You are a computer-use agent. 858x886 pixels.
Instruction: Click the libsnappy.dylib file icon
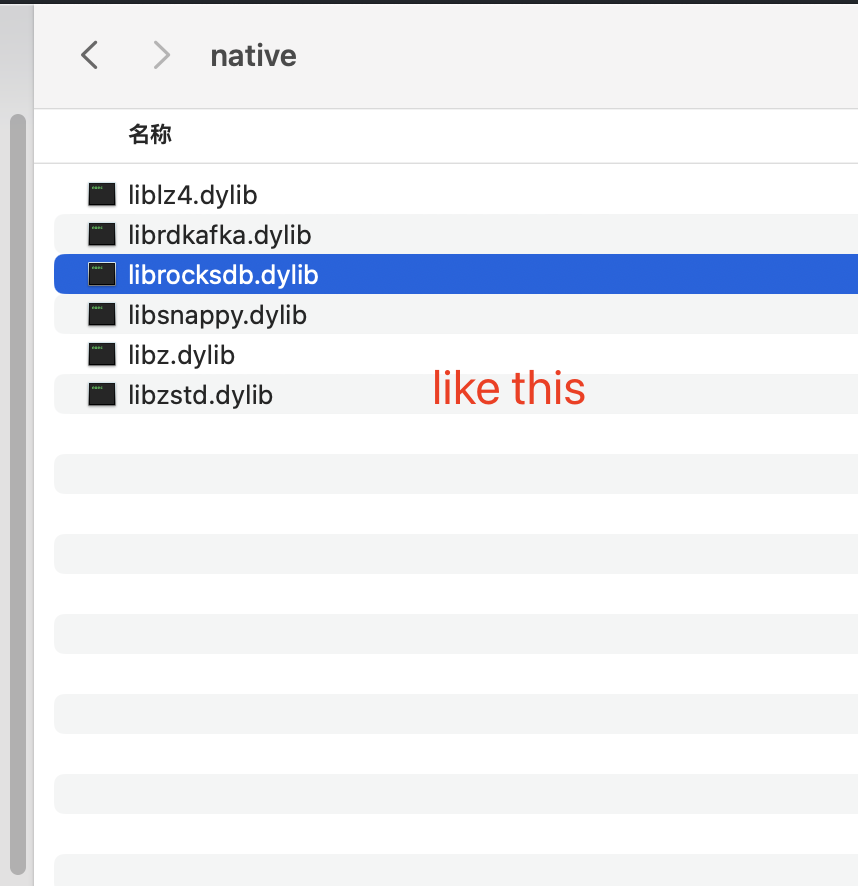pos(101,314)
